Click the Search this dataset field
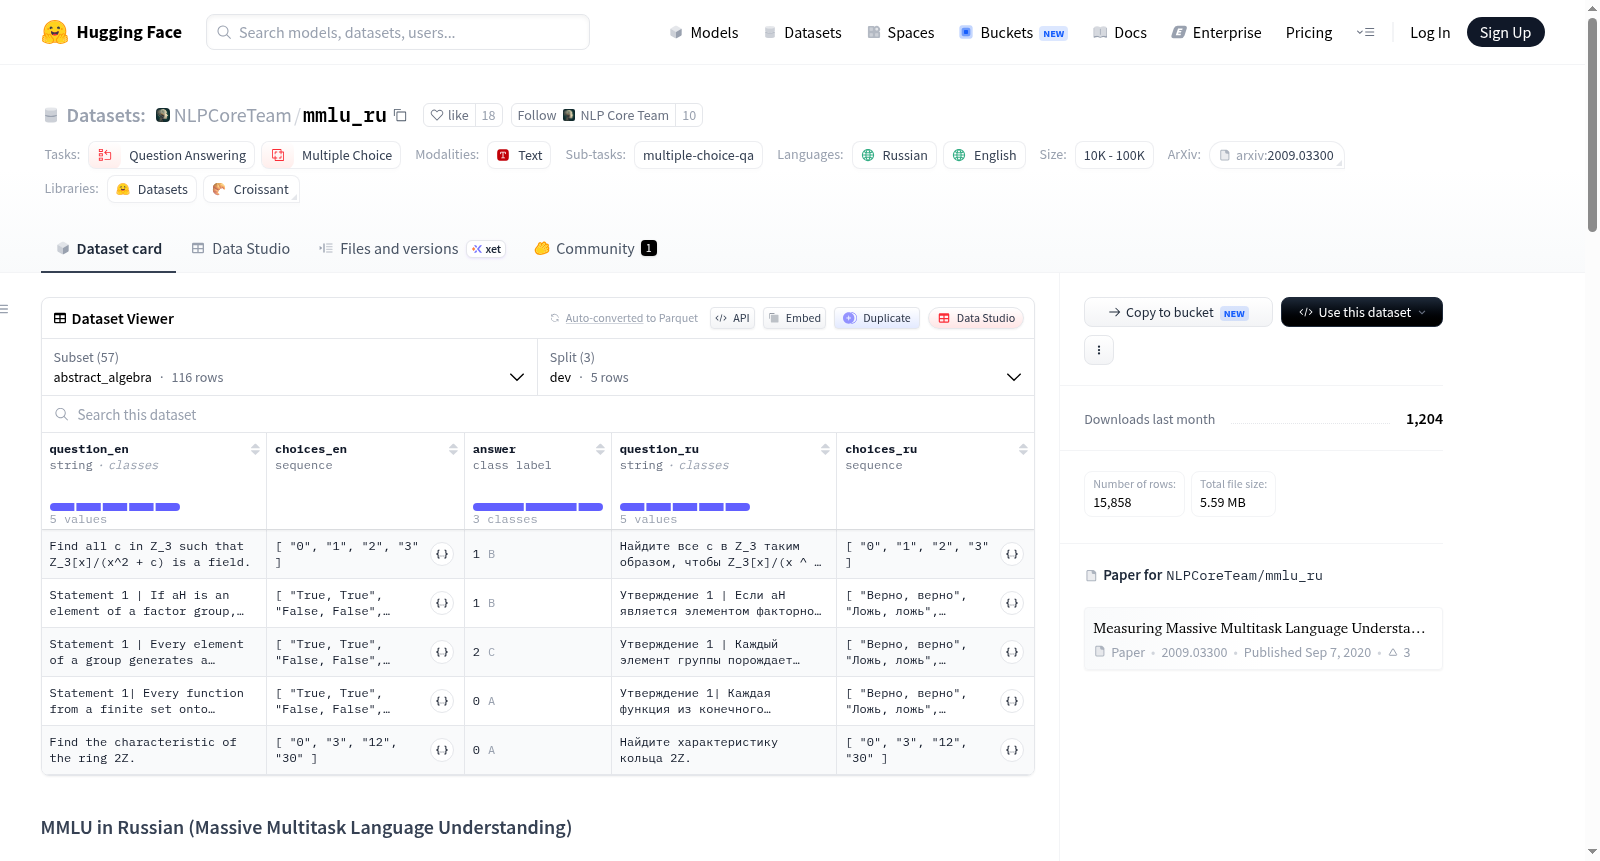1600x861 pixels. tap(538, 414)
